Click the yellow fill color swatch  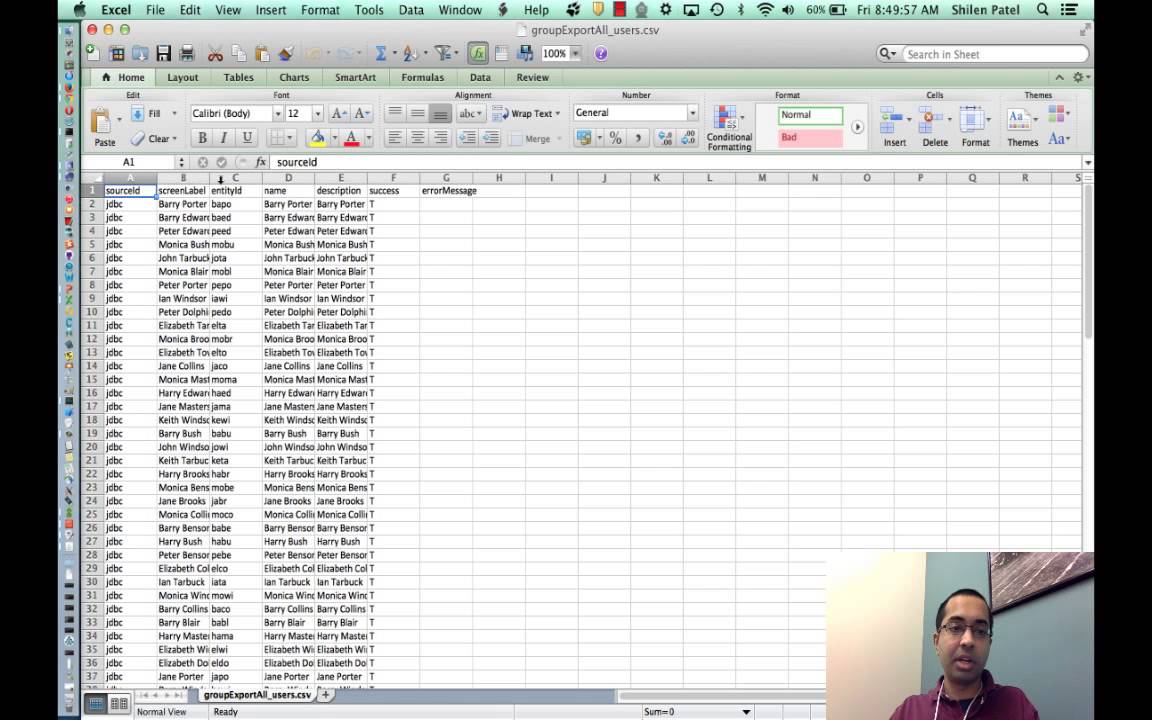pos(317,137)
